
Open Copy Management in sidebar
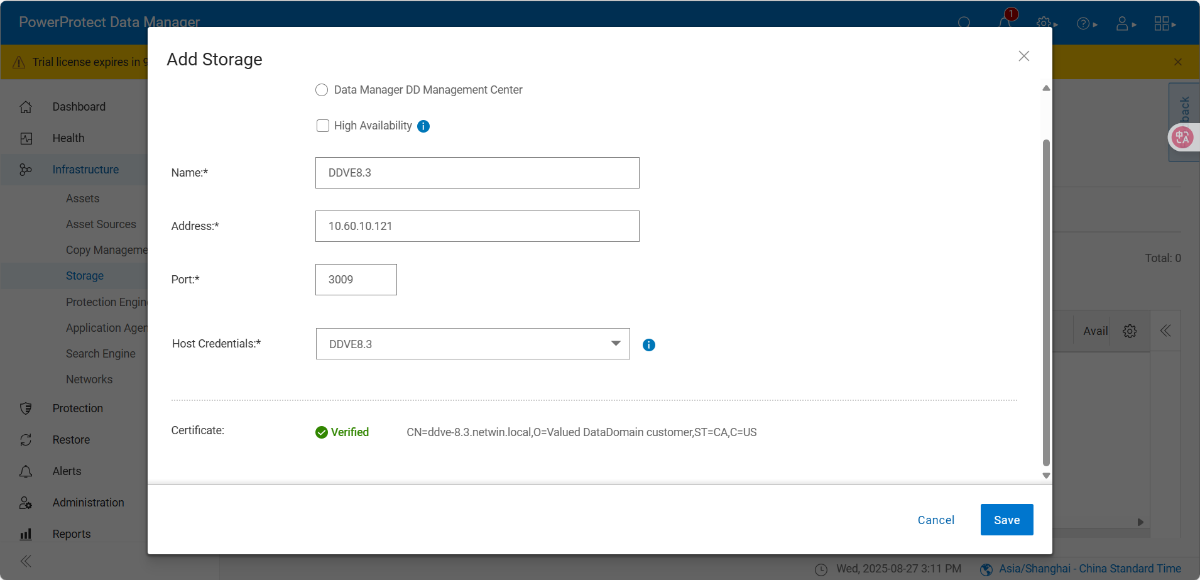pos(107,250)
